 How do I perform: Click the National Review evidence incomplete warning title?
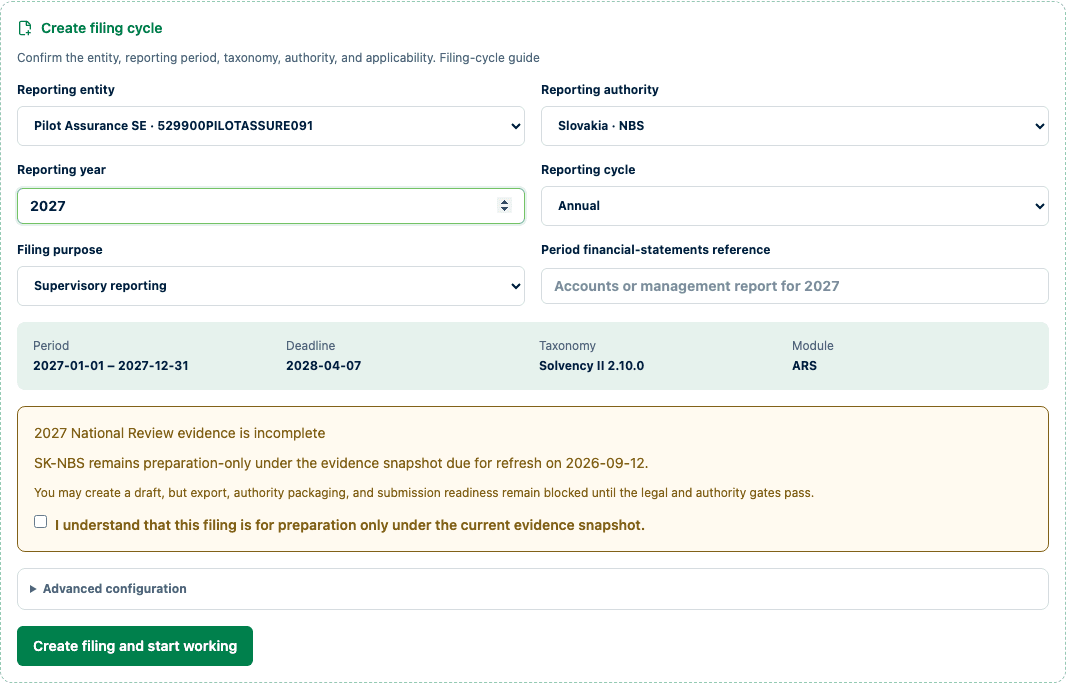179,434
